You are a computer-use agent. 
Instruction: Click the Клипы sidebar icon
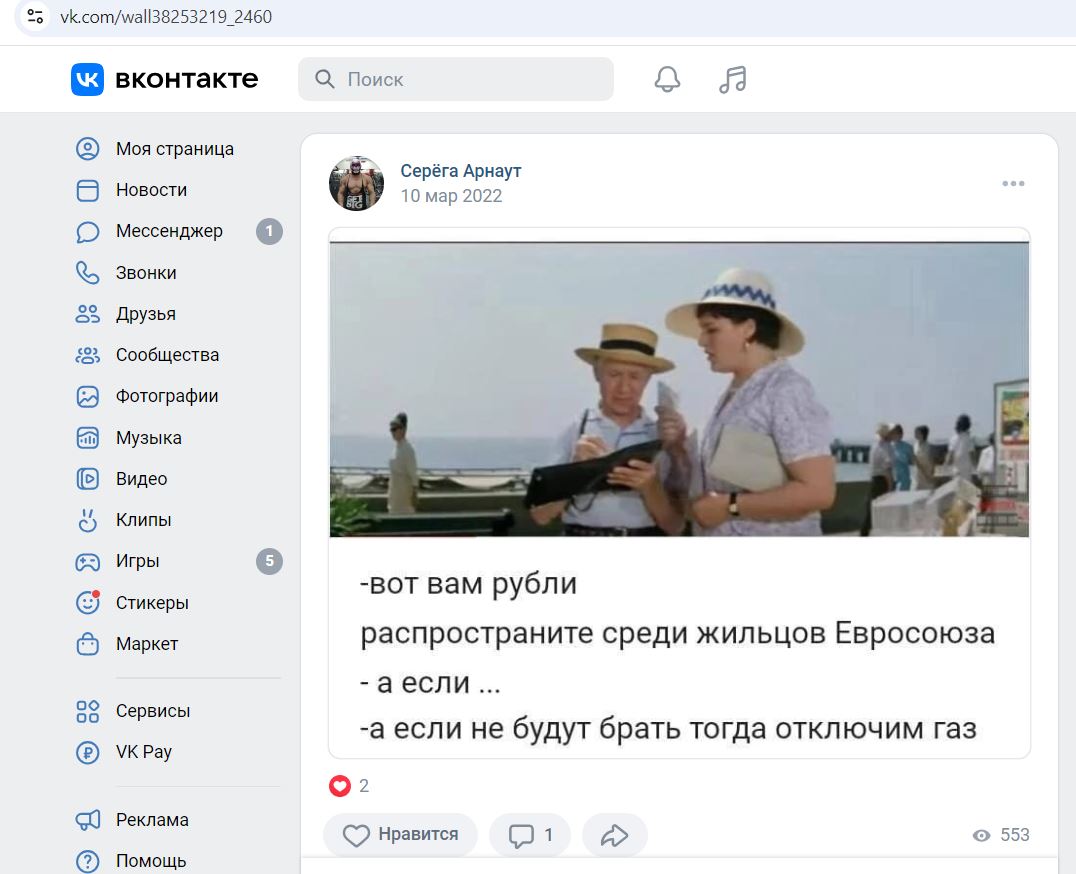87,520
